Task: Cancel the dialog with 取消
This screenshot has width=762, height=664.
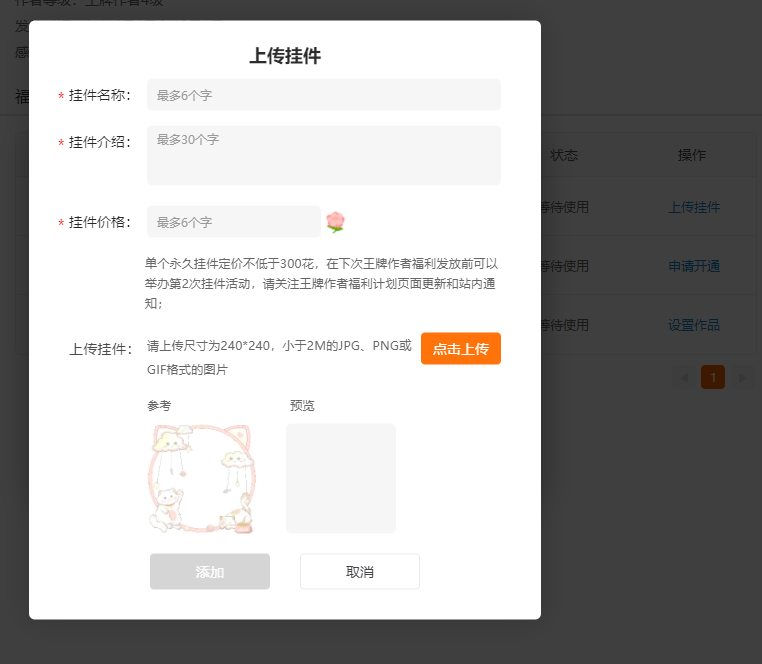Action: [359, 572]
